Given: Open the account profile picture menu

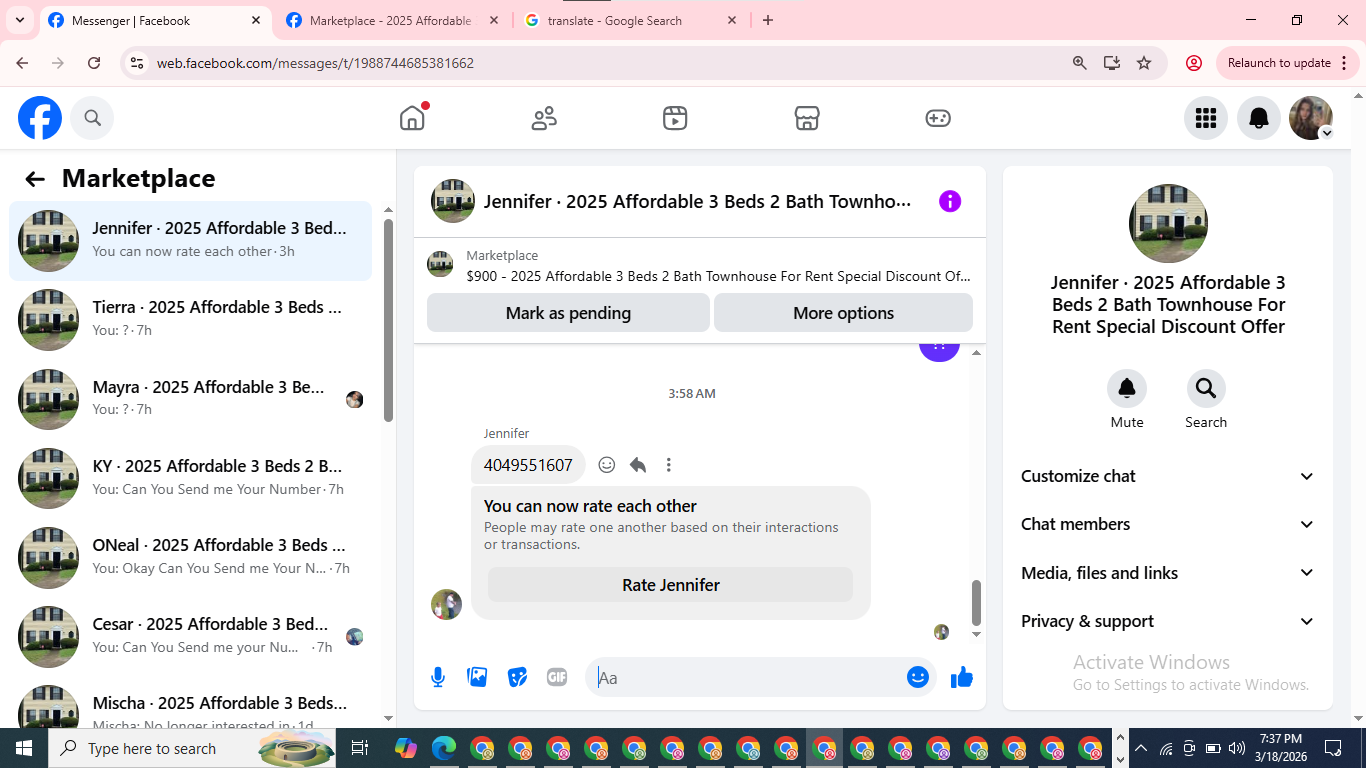Looking at the screenshot, I should point(1311,118).
